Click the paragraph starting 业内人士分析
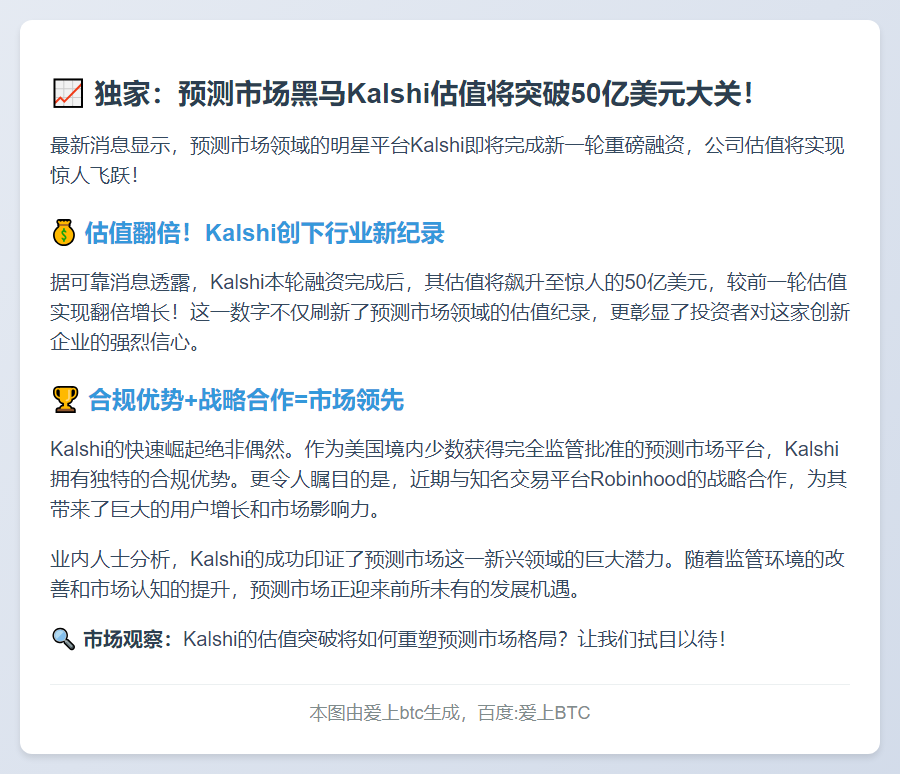900x774 pixels. (x=447, y=574)
